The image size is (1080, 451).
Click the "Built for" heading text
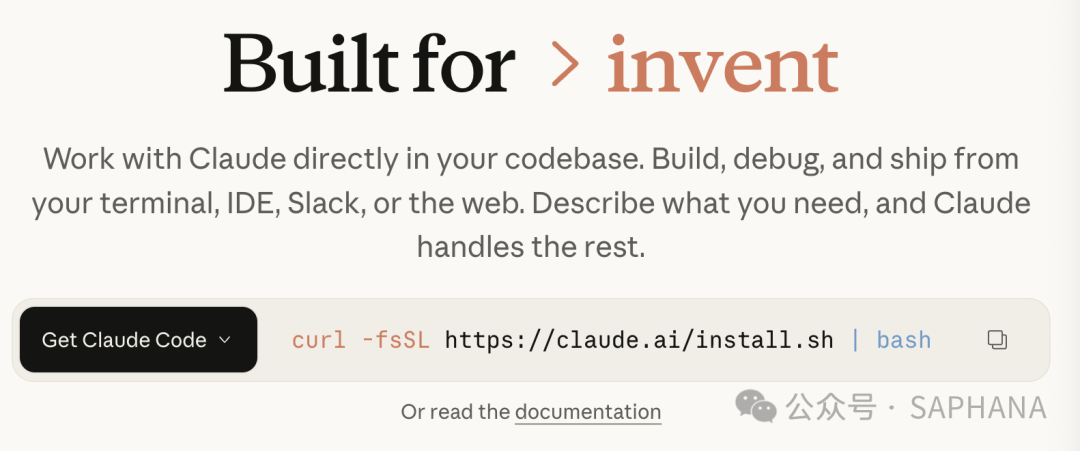[369, 64]
